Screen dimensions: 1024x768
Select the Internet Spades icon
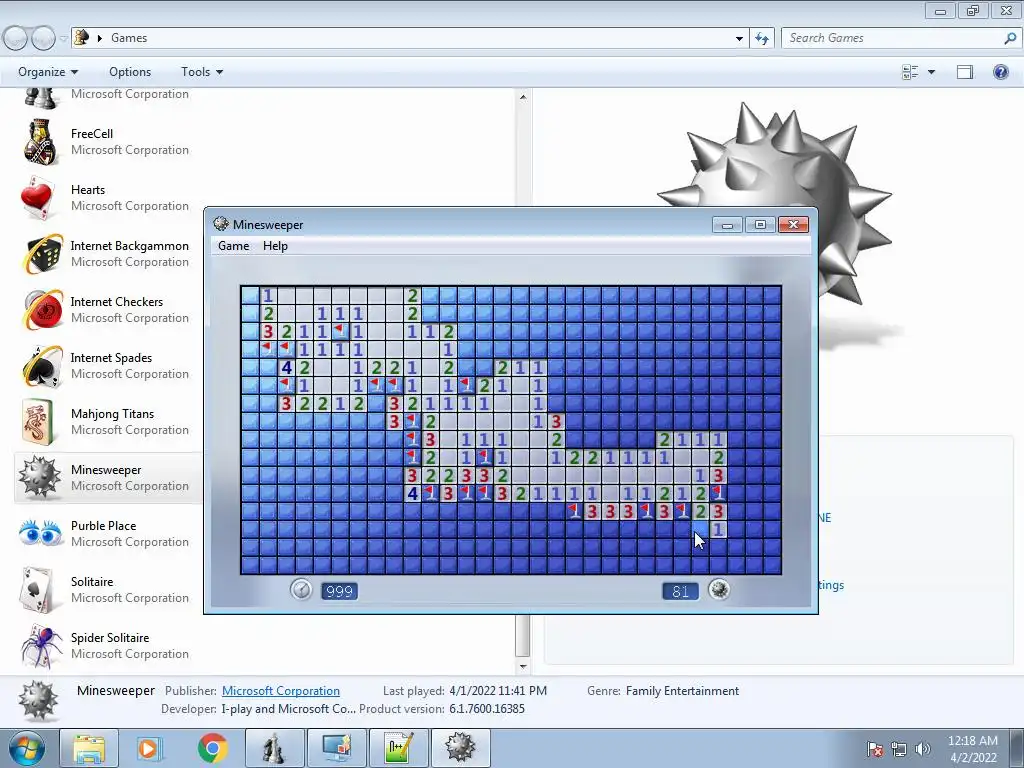[x=42, y=366]
